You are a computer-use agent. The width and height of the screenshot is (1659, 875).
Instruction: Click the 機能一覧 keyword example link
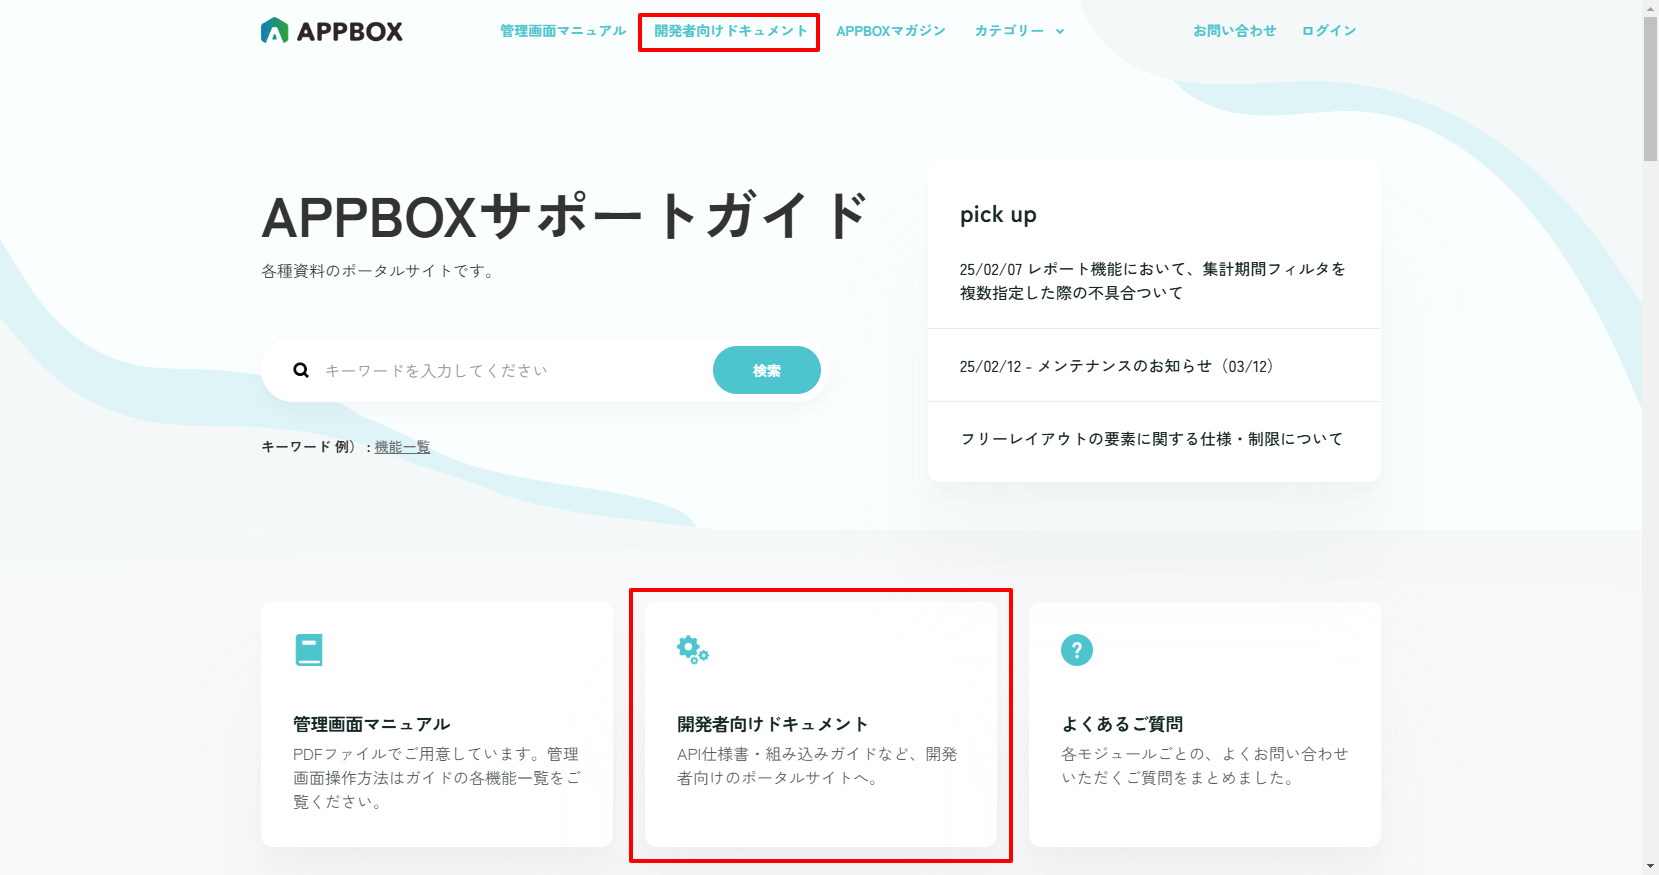[x=402, y=447]
